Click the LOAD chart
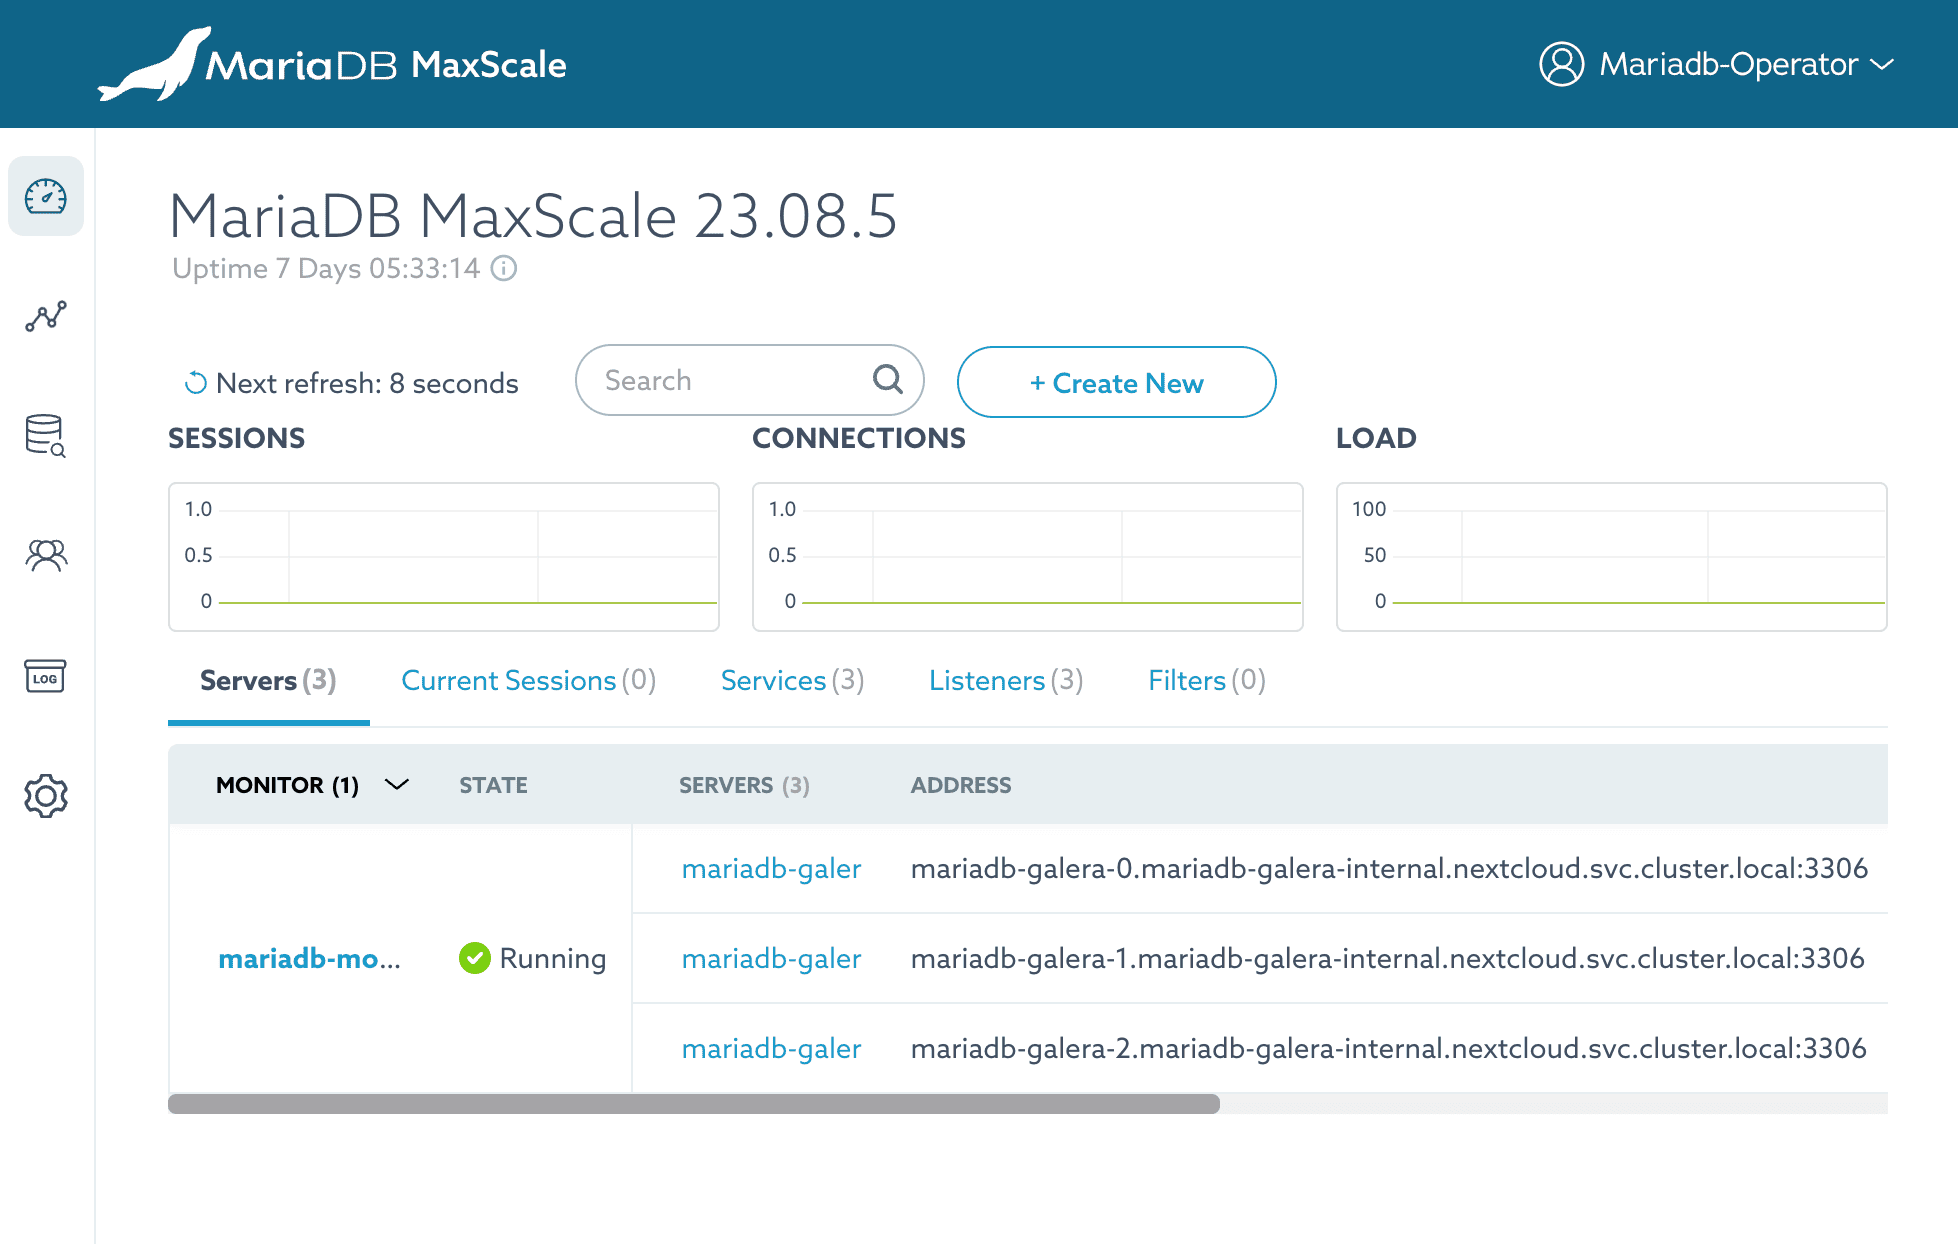 click(1612, 557)
